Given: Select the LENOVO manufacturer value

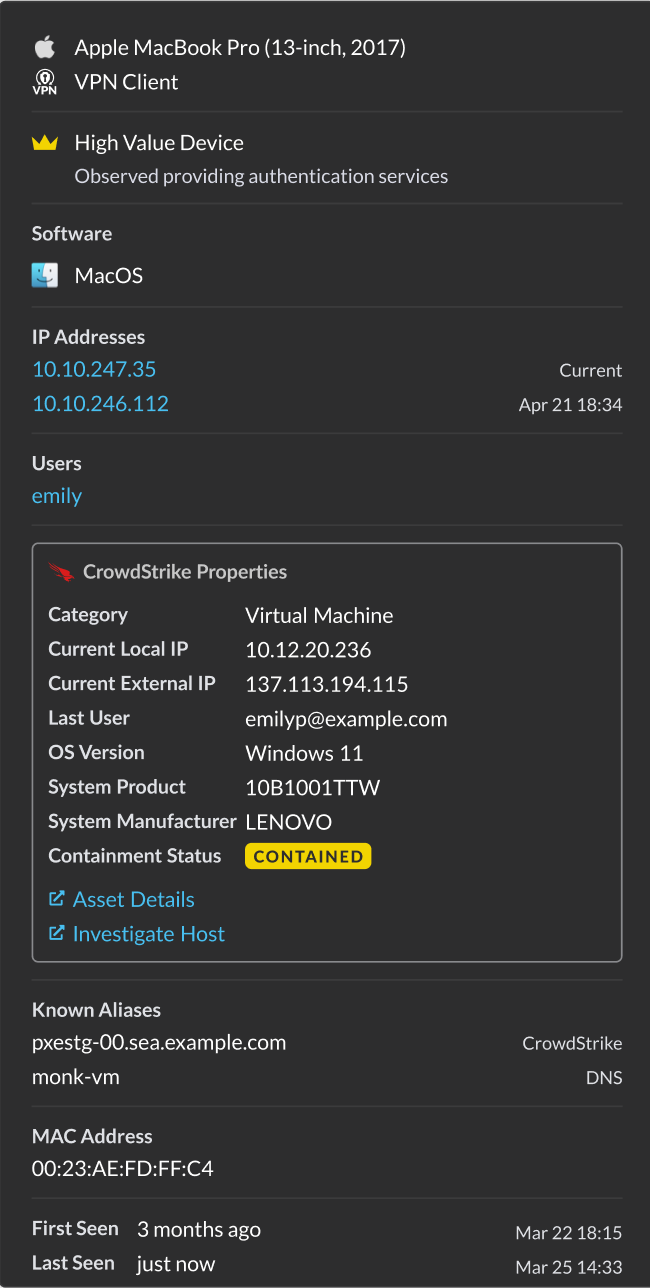Looking at the screenshot, I should pyautogui.click(x=289, y=822).
